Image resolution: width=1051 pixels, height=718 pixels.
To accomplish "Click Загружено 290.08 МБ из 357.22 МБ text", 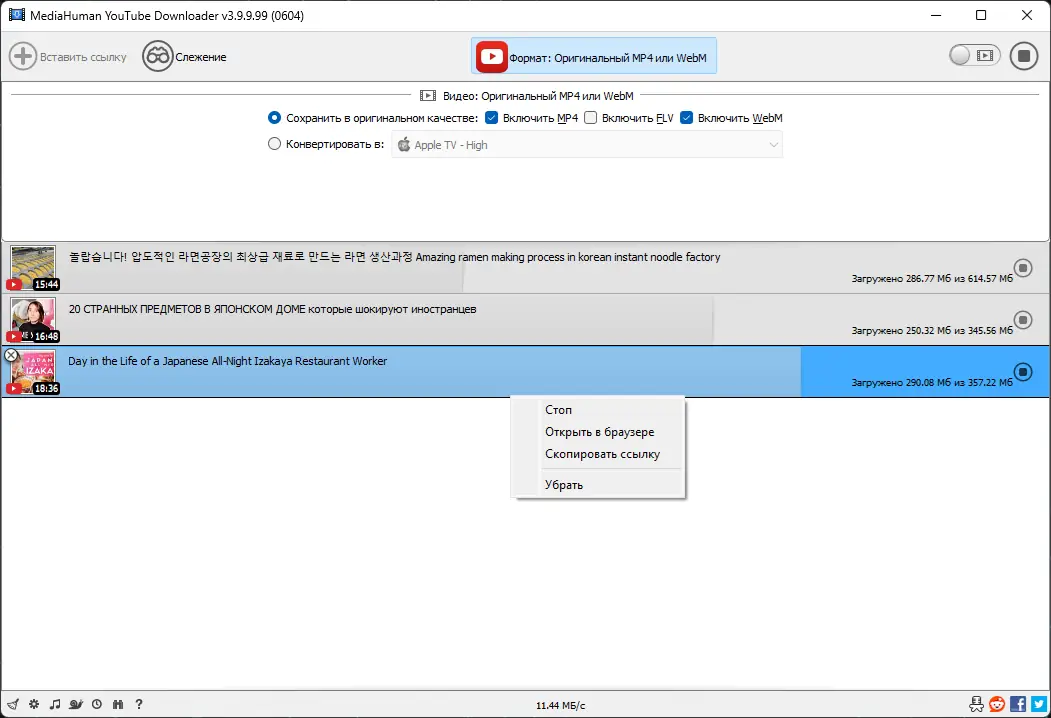I will (932, 383).
